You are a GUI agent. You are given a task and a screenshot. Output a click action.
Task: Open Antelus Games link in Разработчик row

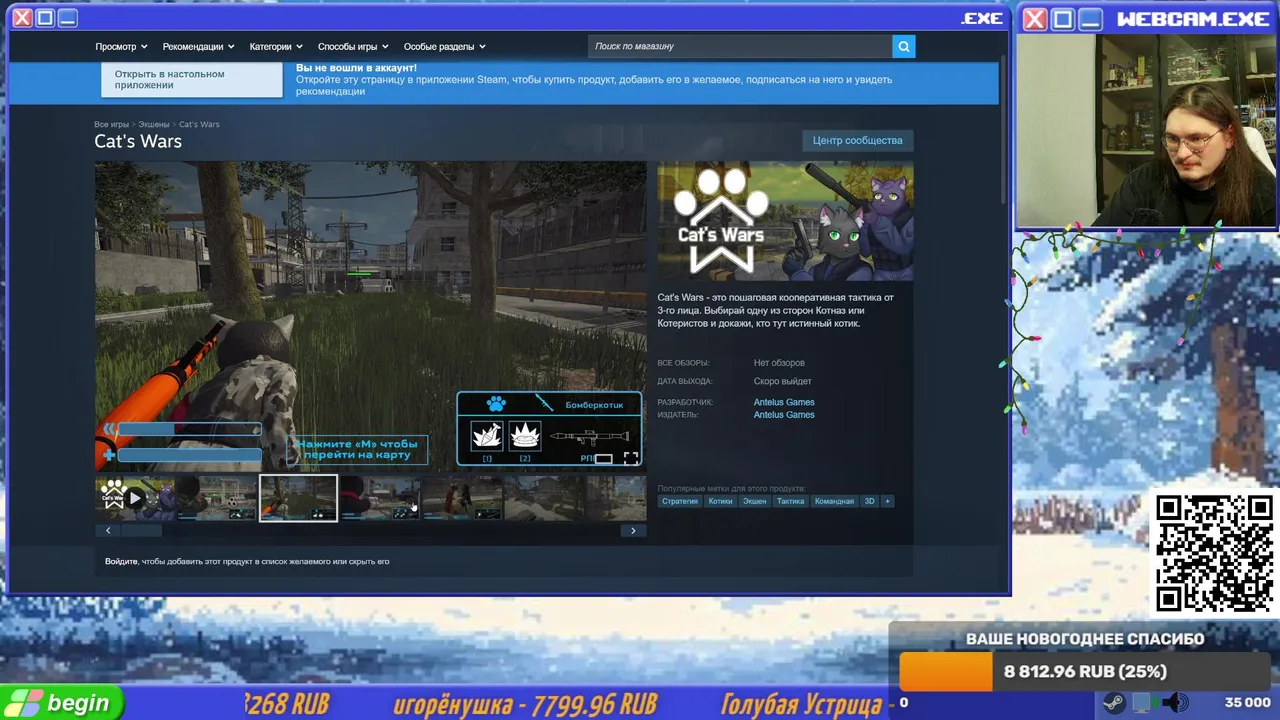click(784, 402)
